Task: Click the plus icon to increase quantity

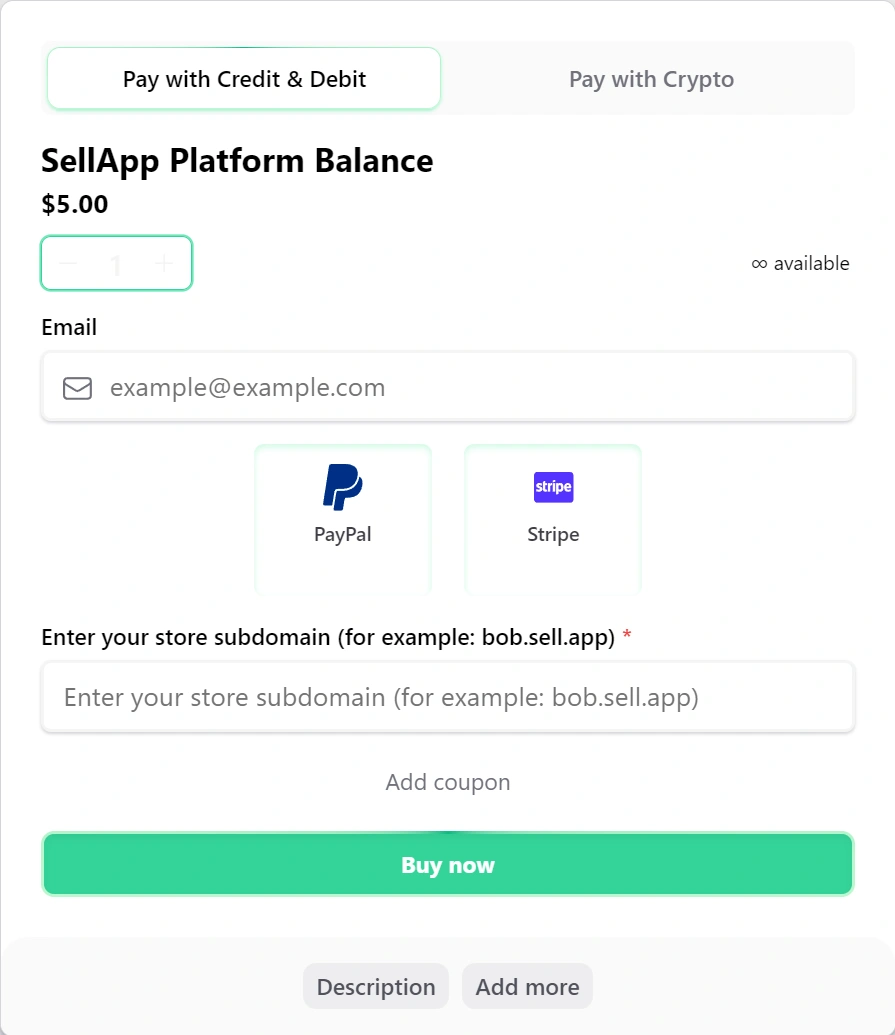Action: (163, 263)
